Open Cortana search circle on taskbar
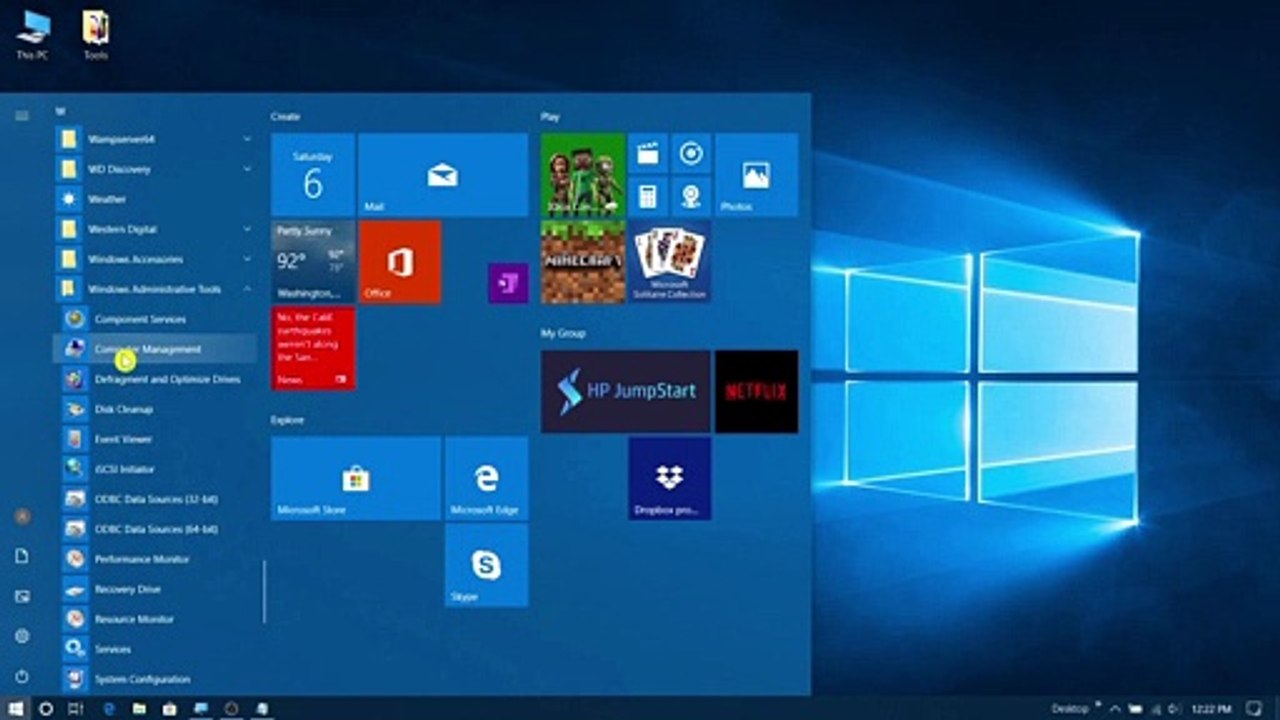The height and width of the screenshot is (720, 1280). click(46, 708)
